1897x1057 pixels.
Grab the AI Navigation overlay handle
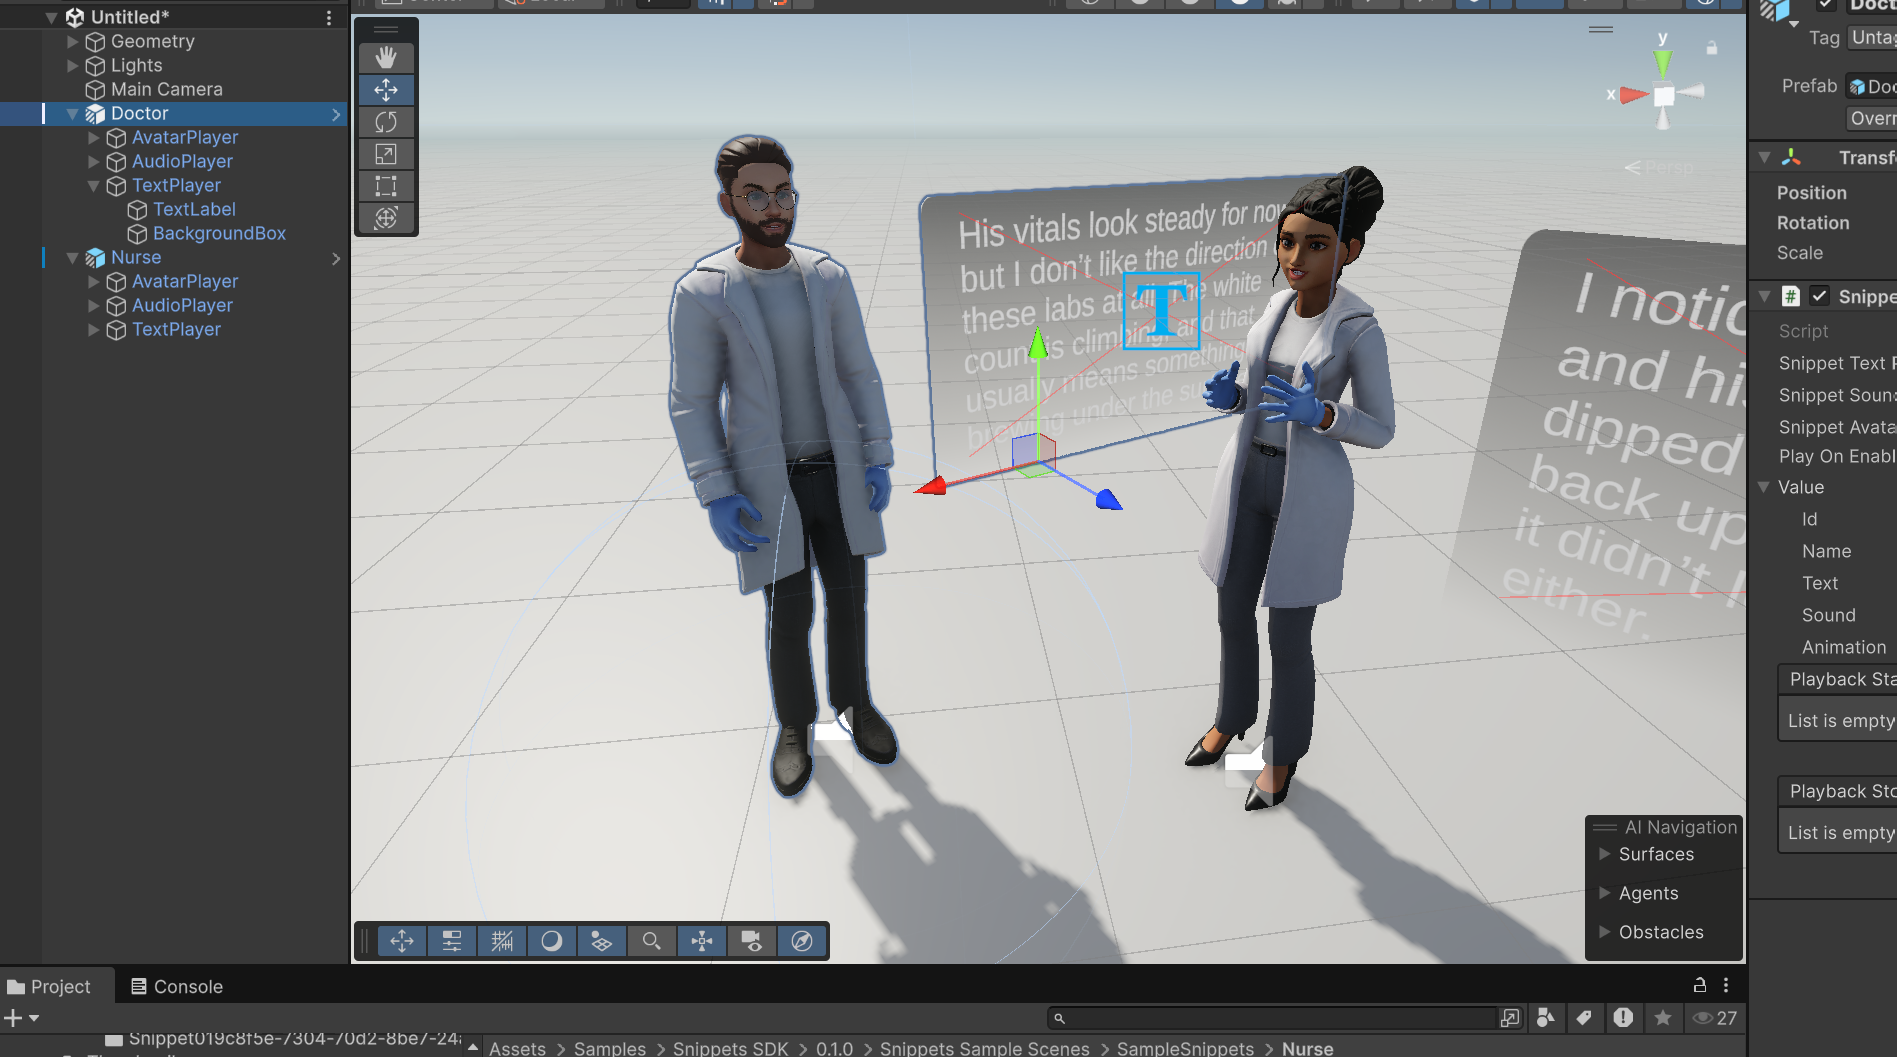1605,827
